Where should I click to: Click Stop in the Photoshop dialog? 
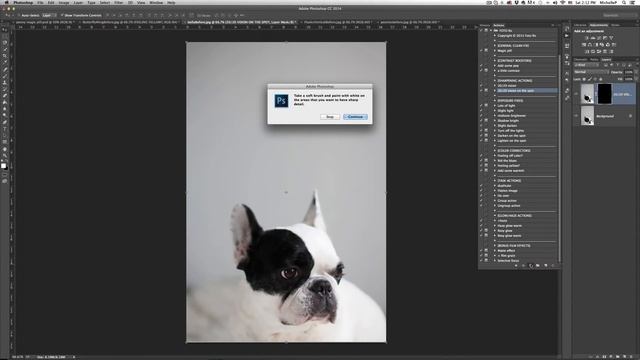[x=330, y=117]
